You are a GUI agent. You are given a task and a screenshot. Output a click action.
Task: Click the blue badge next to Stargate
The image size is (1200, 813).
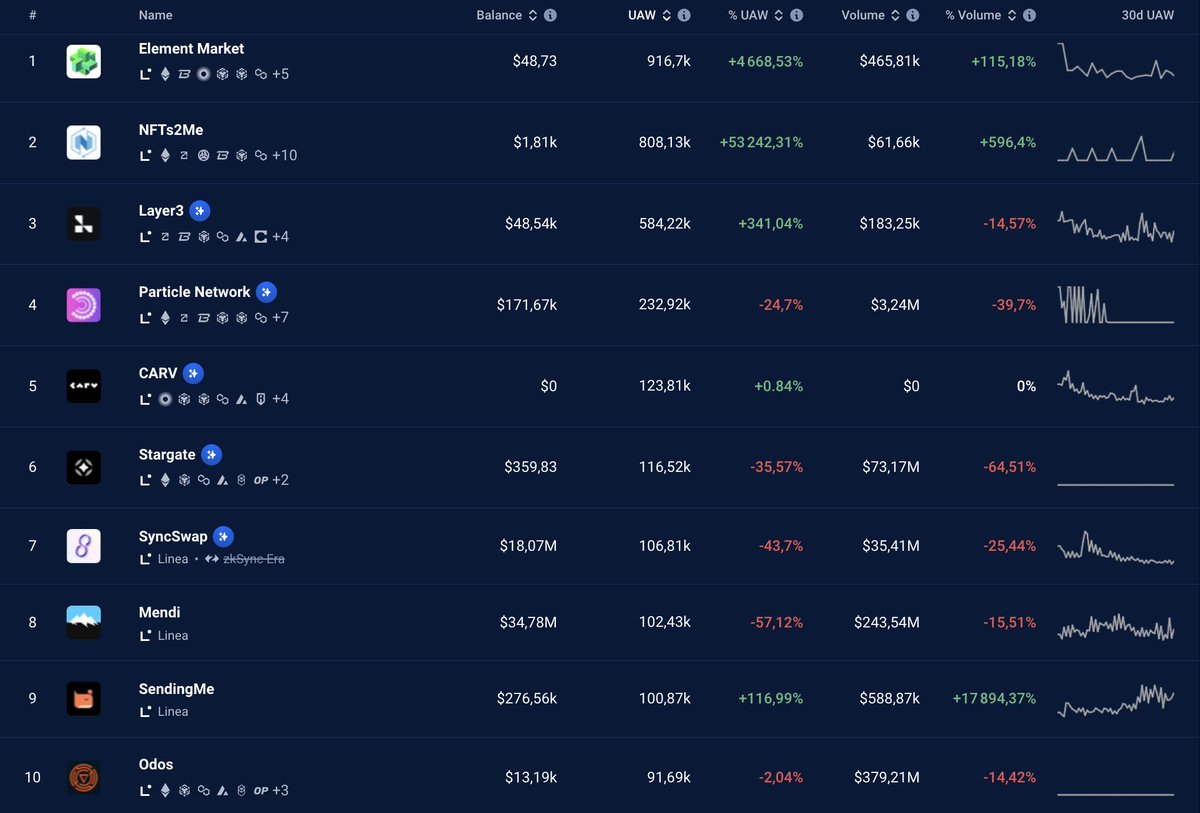[x=211, y=454]
